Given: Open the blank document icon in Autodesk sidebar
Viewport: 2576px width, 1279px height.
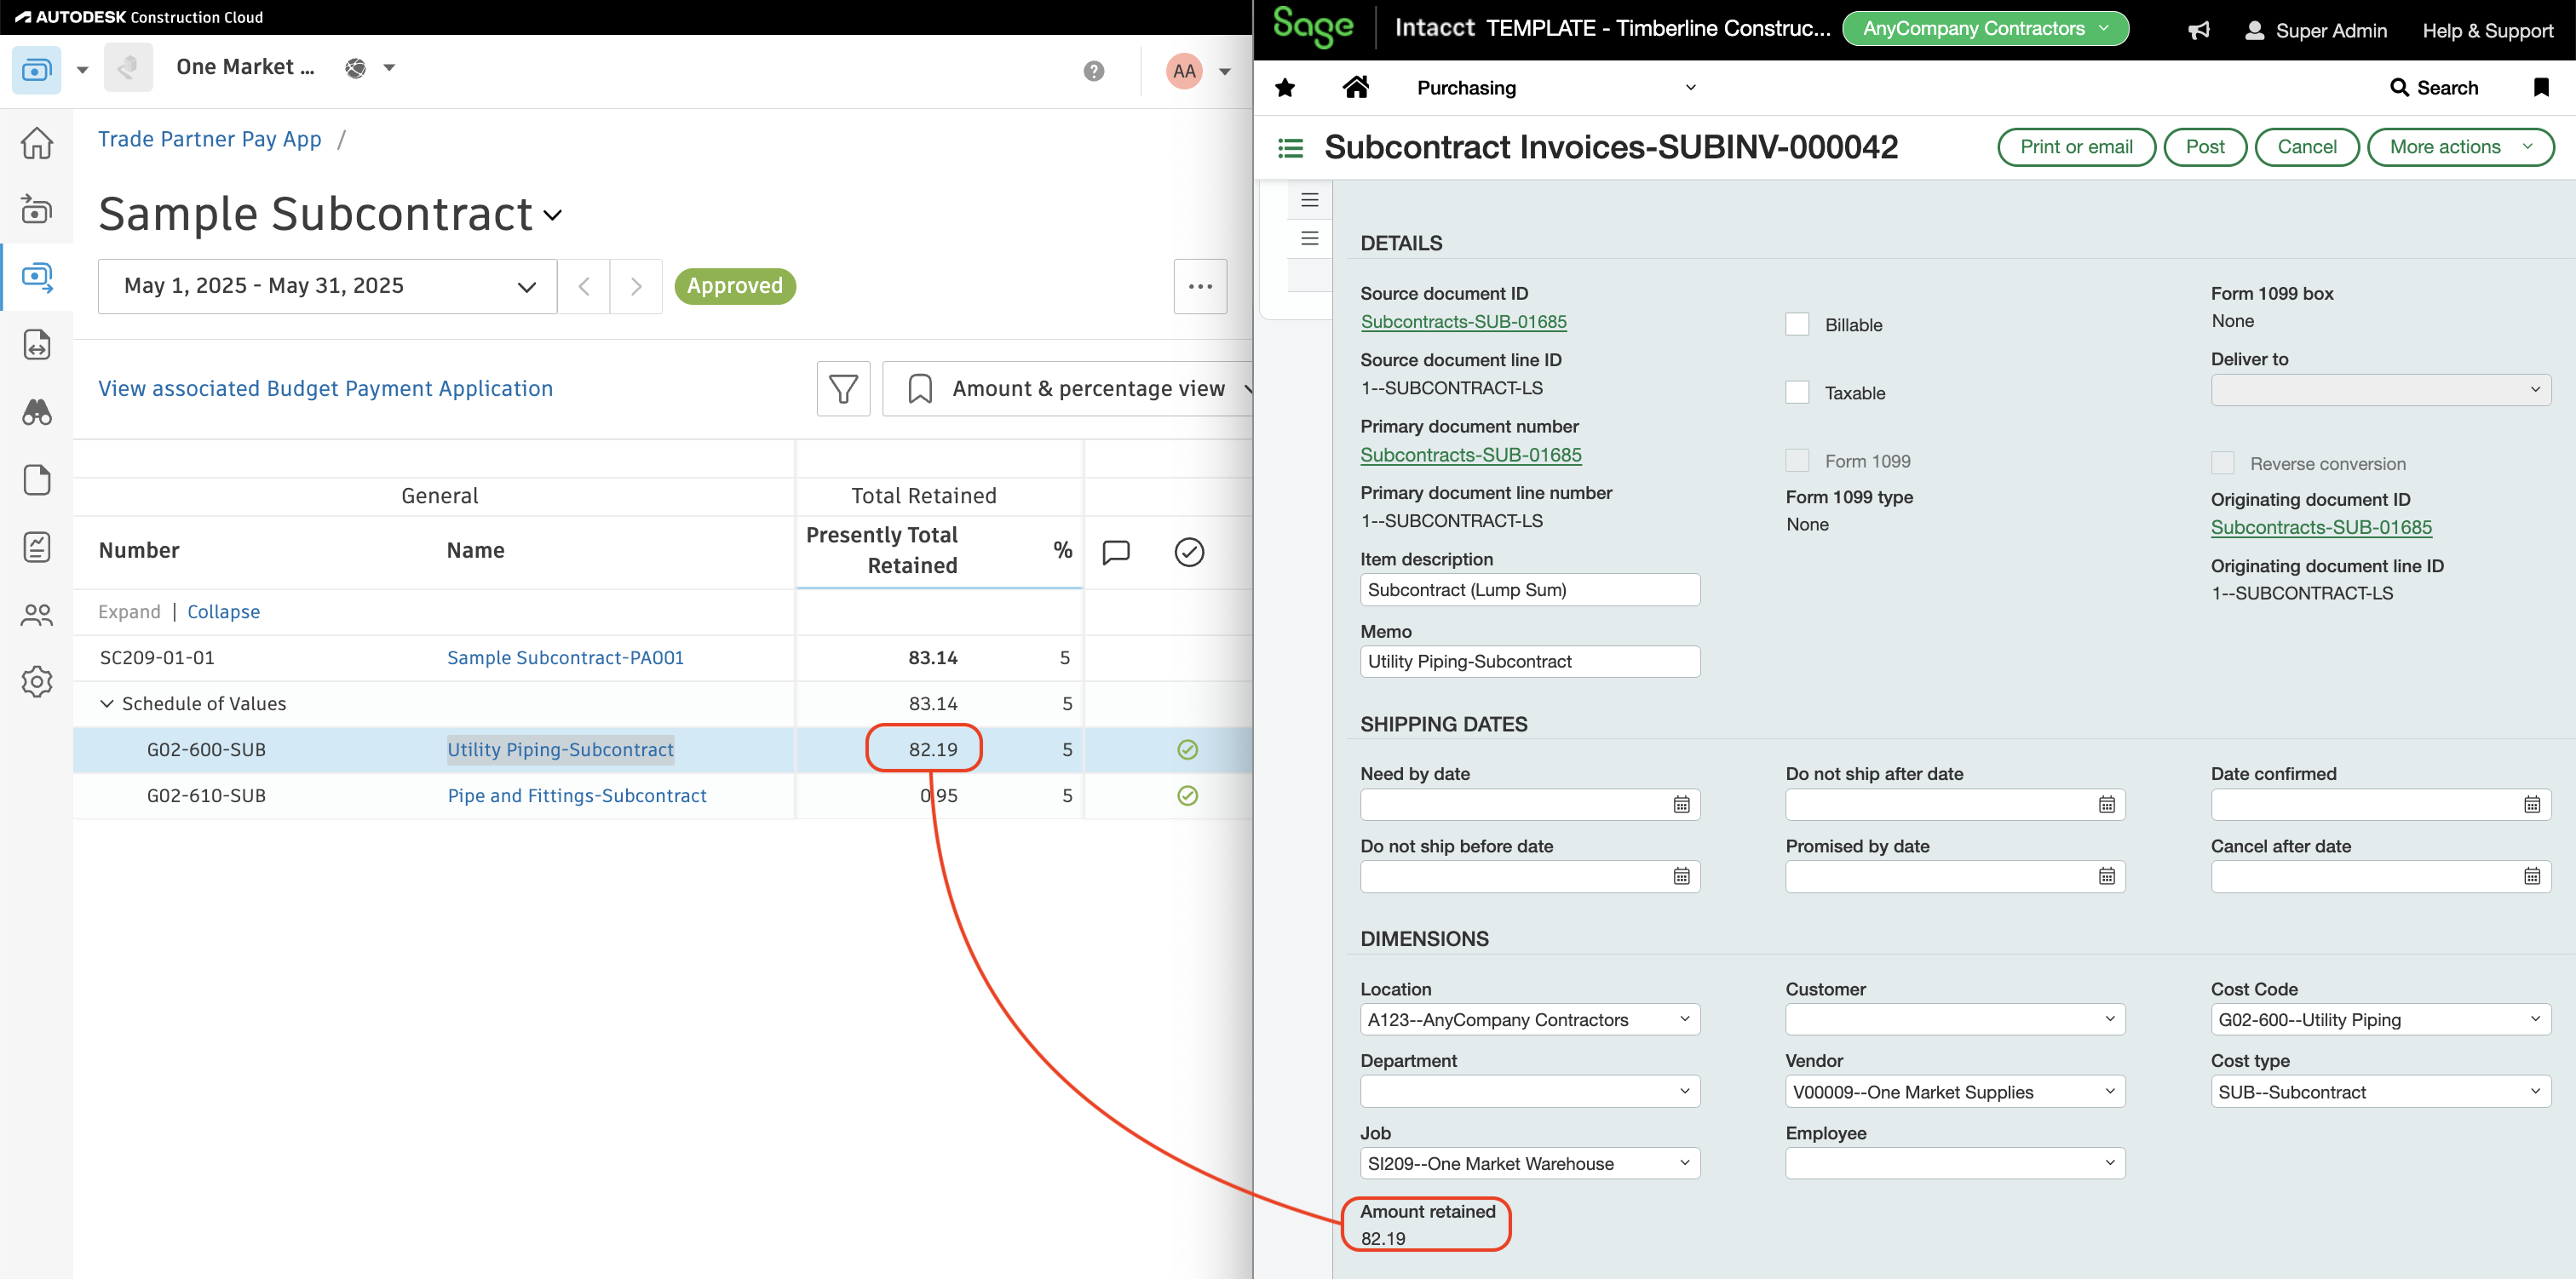Looking at the screenshot, I should coord(37,479).
